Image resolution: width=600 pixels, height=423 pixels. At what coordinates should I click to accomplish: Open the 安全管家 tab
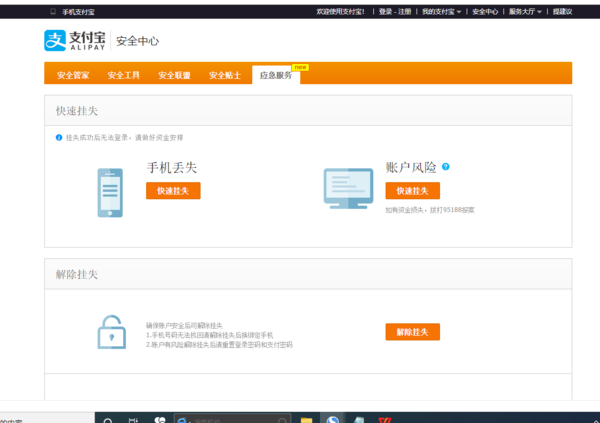(x=73, y=75)
